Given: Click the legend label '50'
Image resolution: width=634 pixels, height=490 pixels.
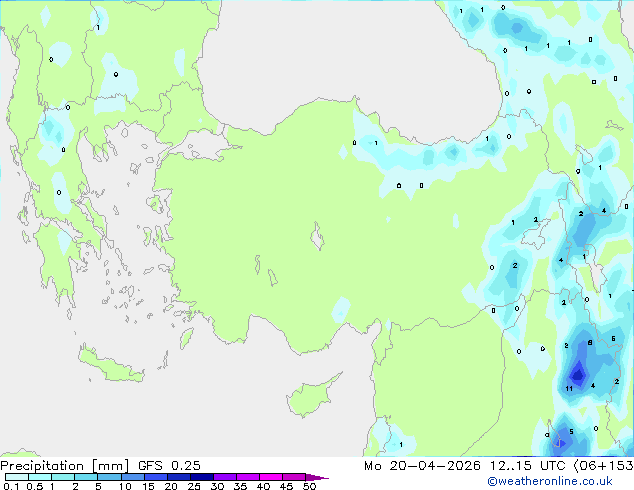Looking at the screenshot, I should (310, 486).
